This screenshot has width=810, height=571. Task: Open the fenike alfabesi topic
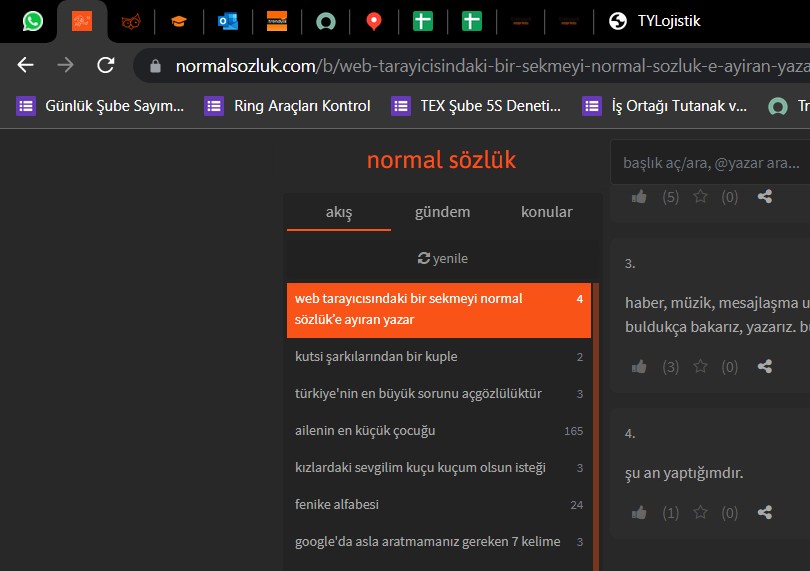337,505
